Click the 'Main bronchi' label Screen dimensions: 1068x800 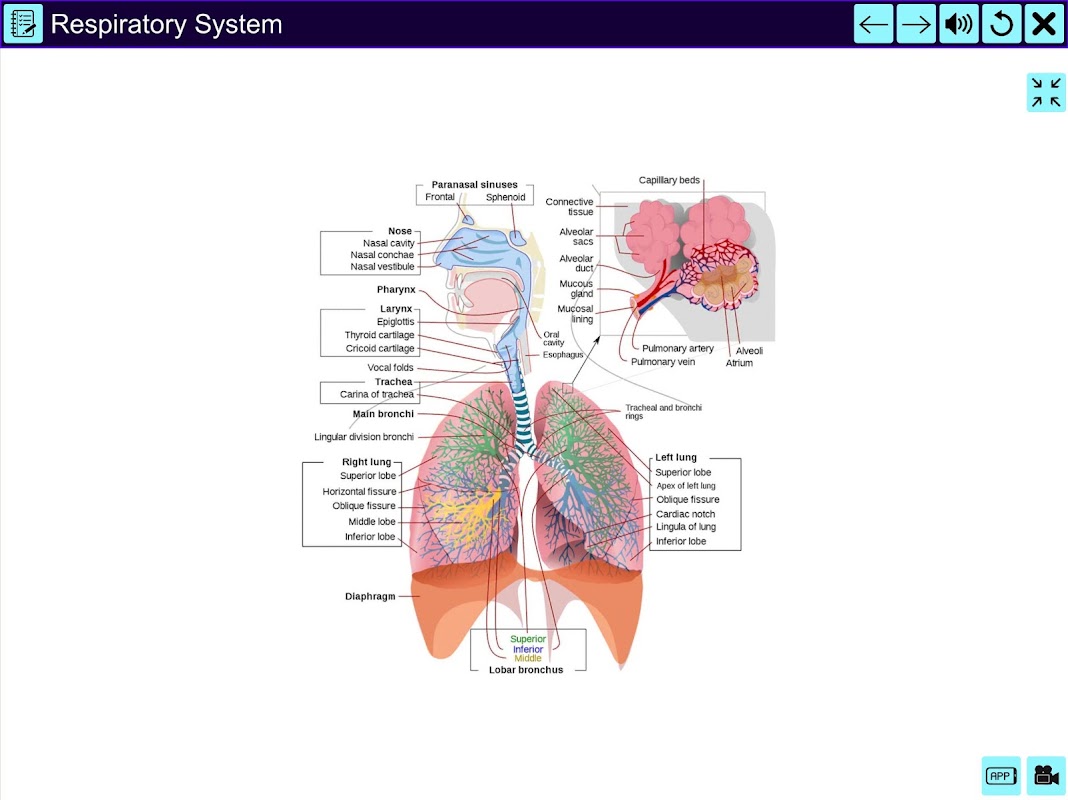pos(383,413)
